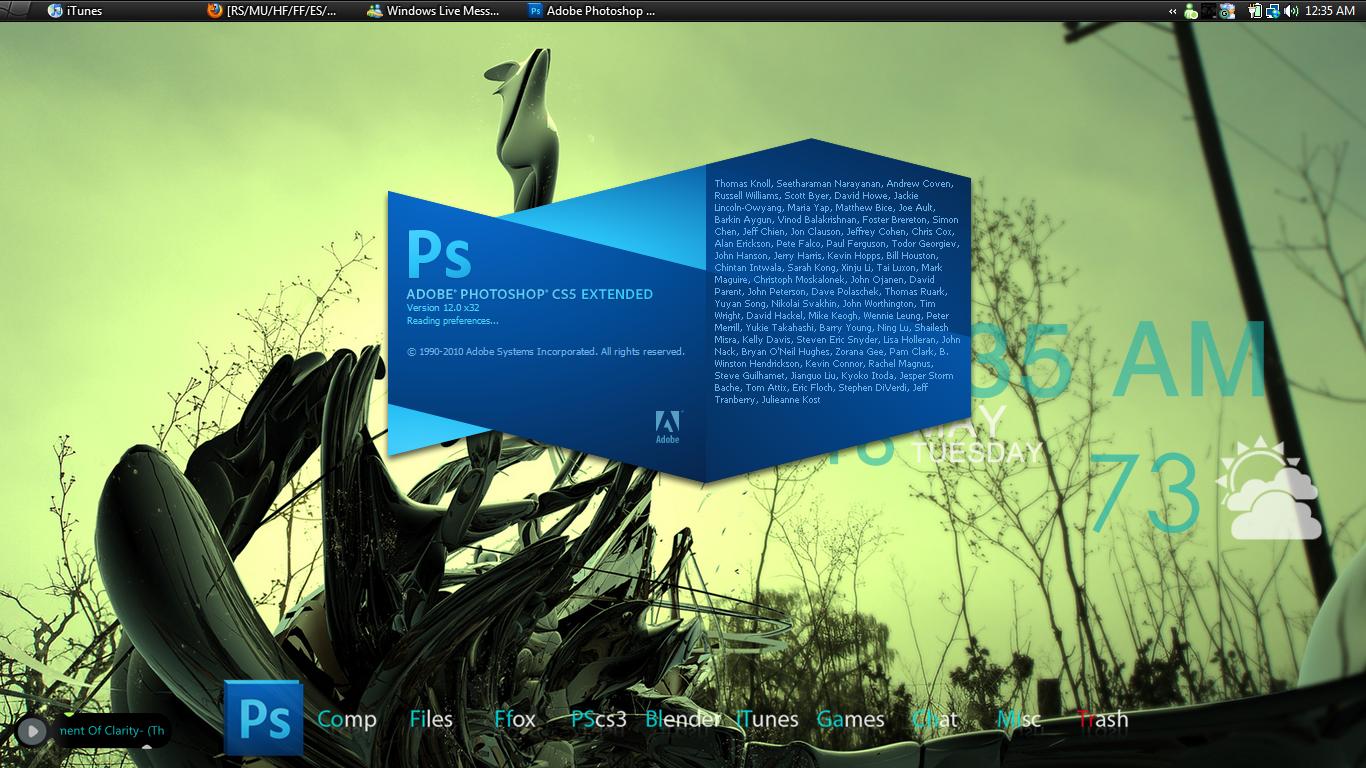
Task: Click the volume speaker tray icon
Action: tap(1291, 11)
